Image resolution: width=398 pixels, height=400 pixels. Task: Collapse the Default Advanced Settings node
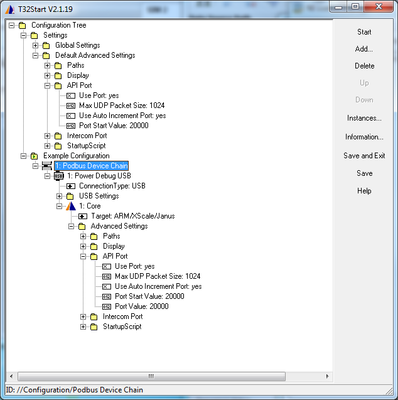pos(35,55)
